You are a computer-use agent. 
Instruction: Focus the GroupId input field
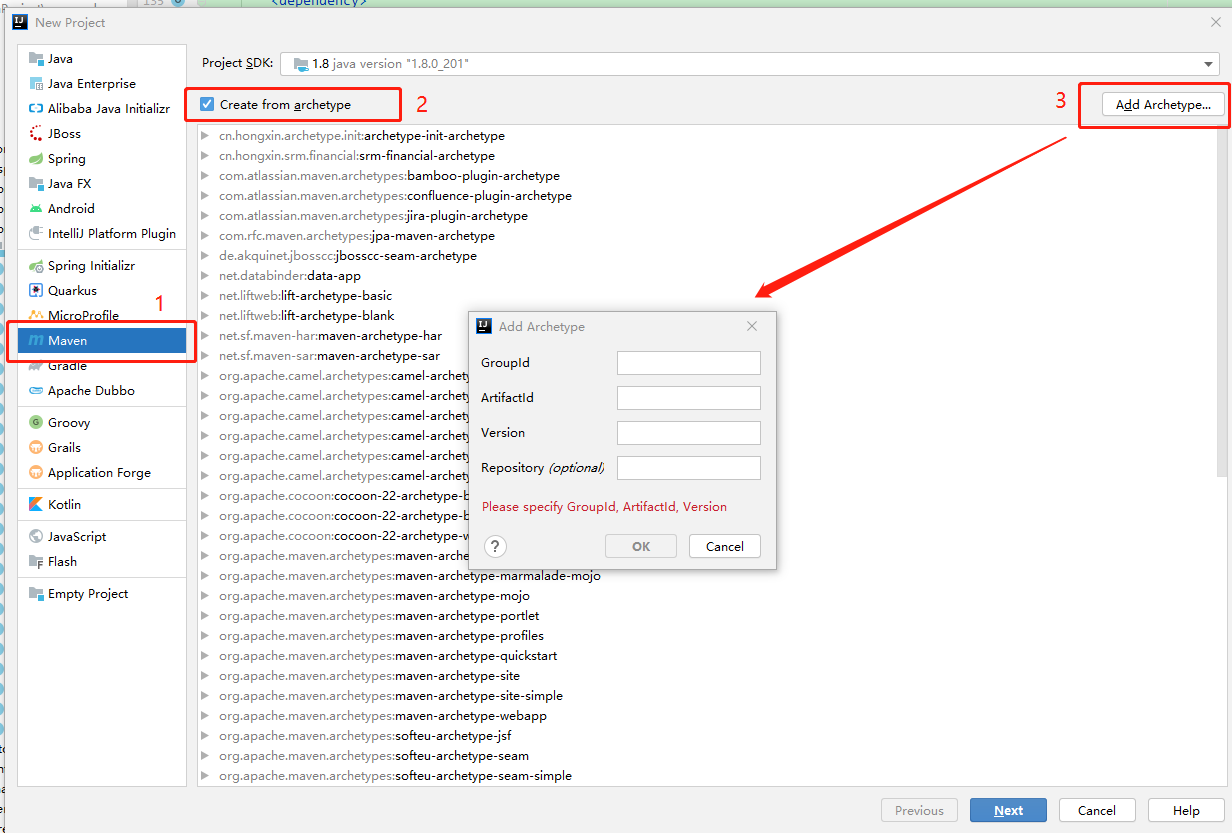(689, 363)
